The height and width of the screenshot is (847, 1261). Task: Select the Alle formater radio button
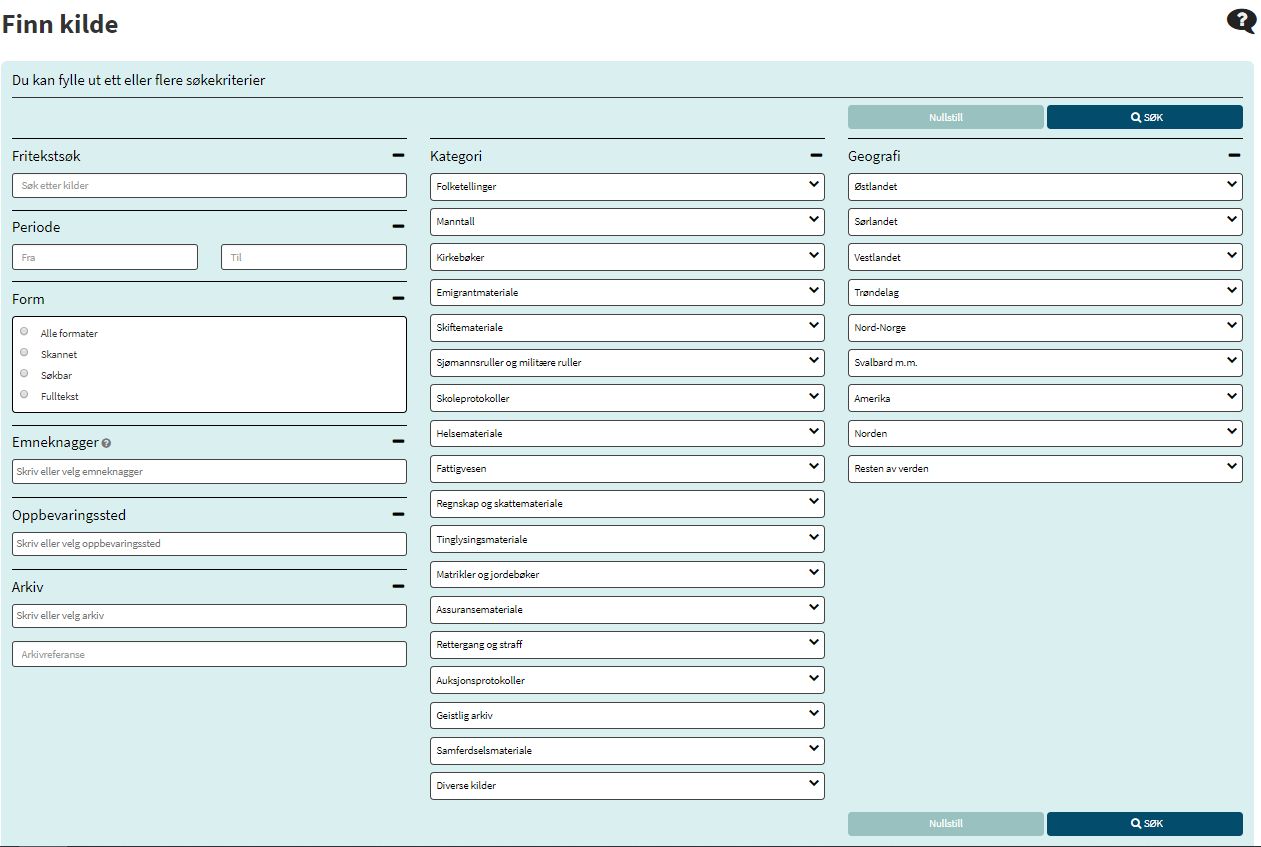pyautogui.click(x=24, y=332)
